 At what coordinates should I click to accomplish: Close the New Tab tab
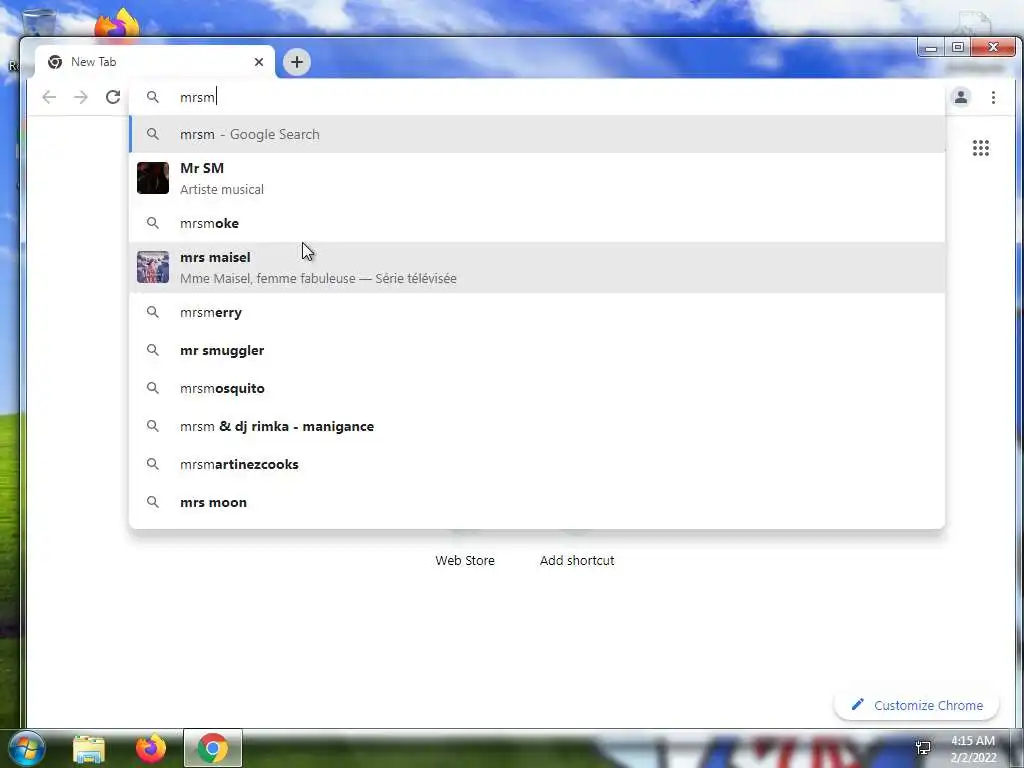(259, 62)
